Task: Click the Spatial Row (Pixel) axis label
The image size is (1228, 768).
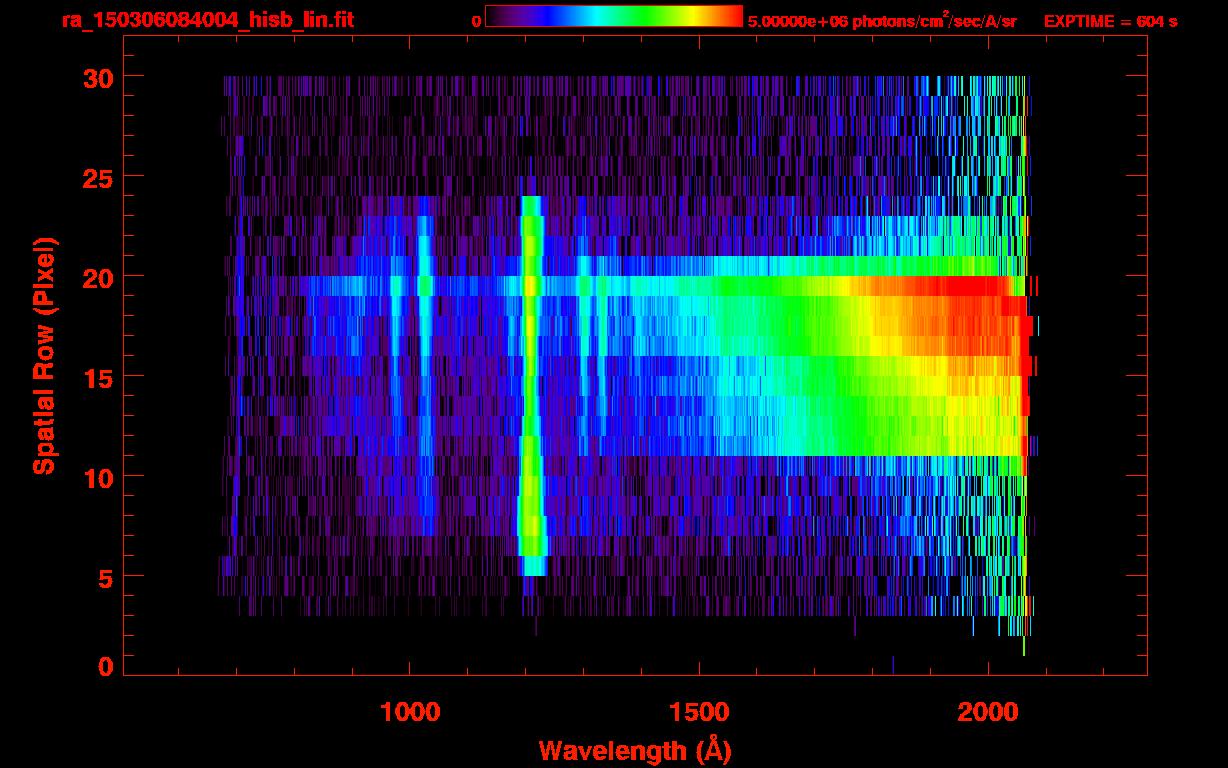Action: coord(44,355)
